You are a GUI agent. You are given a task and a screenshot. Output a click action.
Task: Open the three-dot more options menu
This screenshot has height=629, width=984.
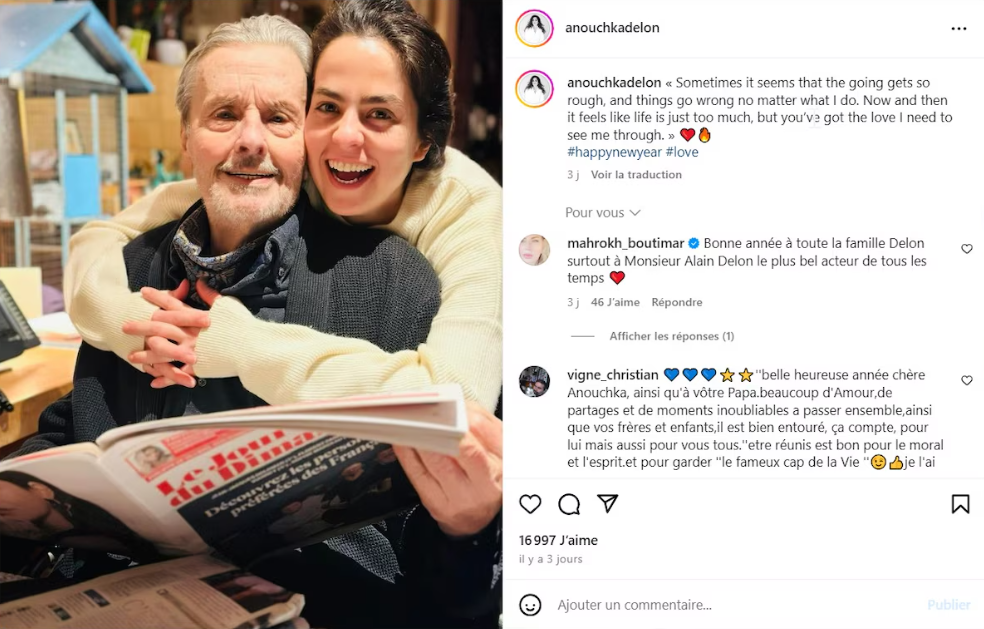tap(958, 28)
